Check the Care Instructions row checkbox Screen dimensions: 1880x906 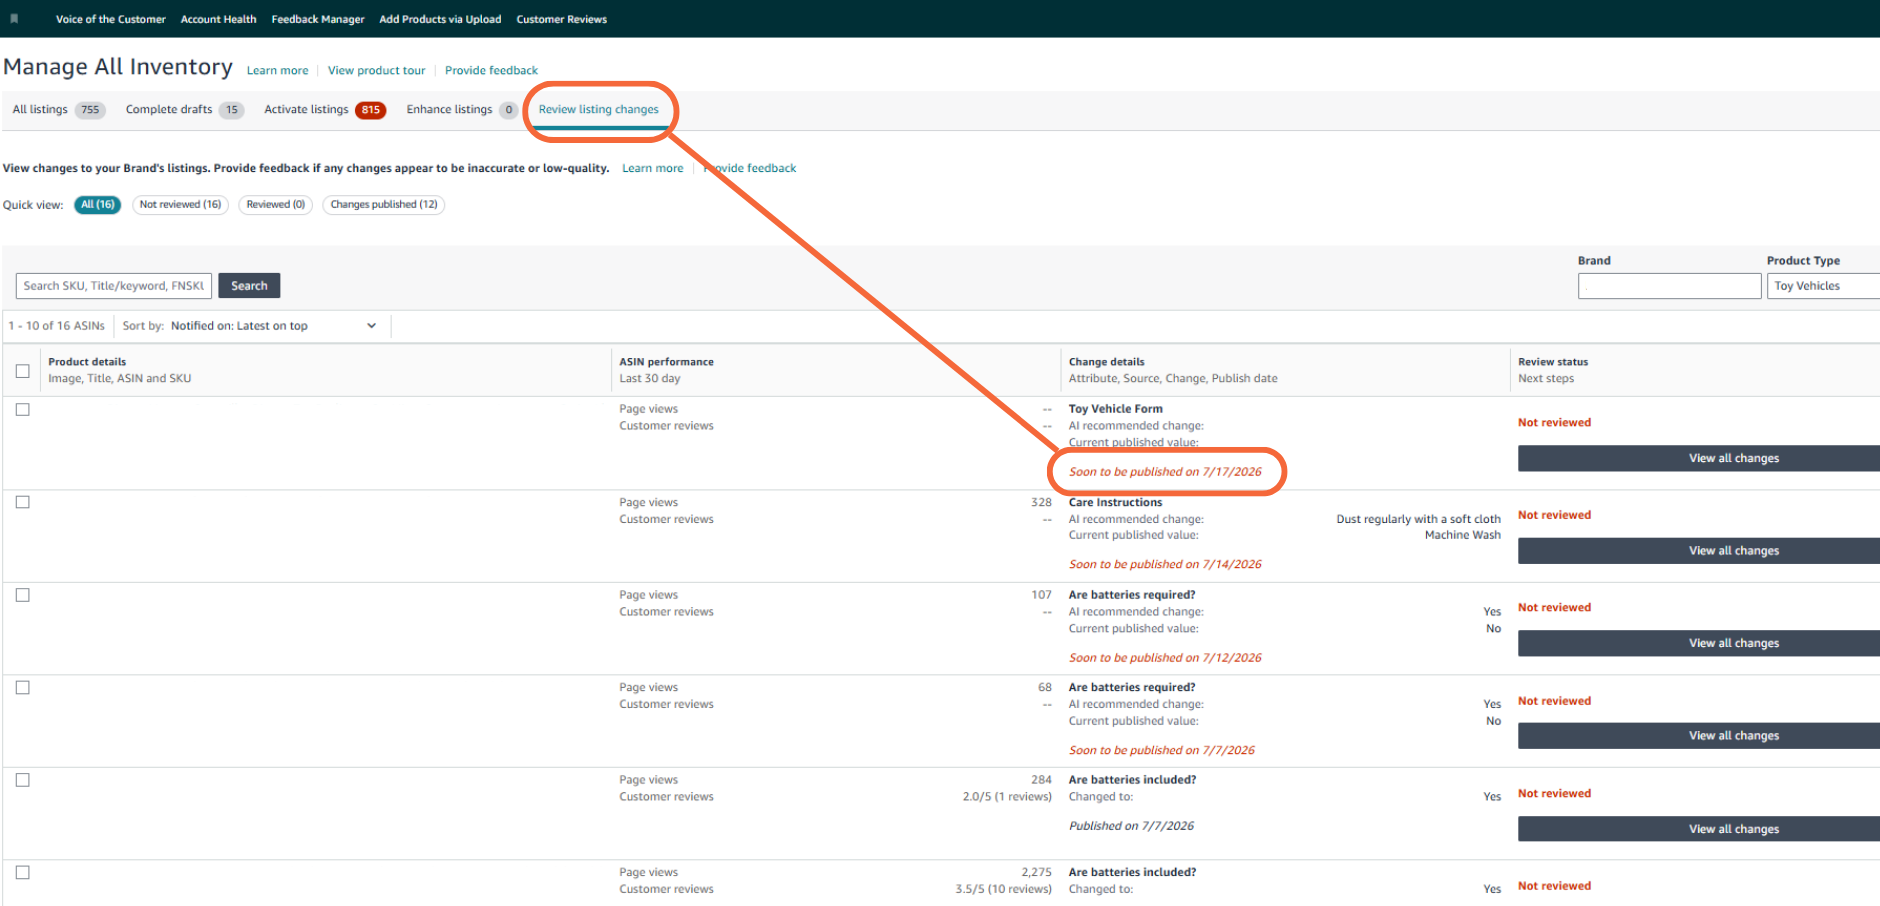[x=23, y=503]
